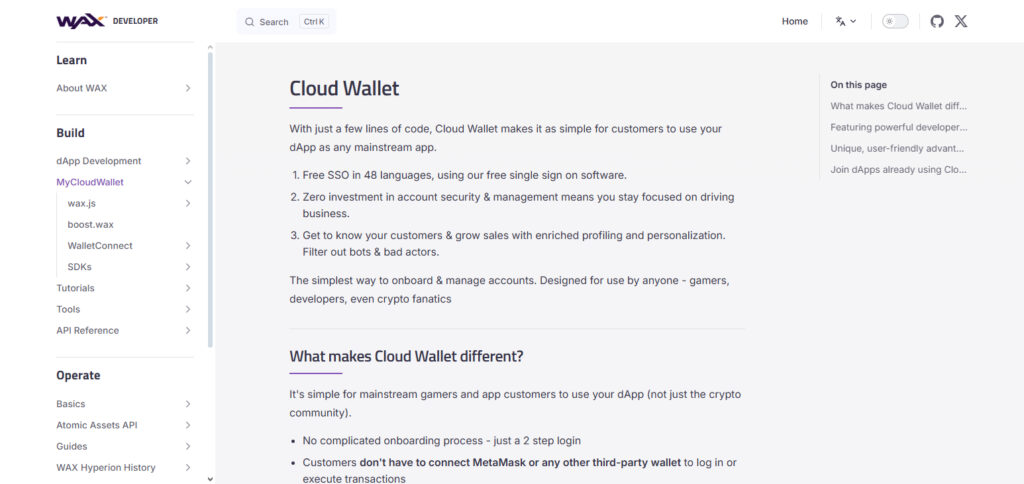Open API Reference sidebar item
Viewport: 1024px width, 484px height.
tap(88, 331)
